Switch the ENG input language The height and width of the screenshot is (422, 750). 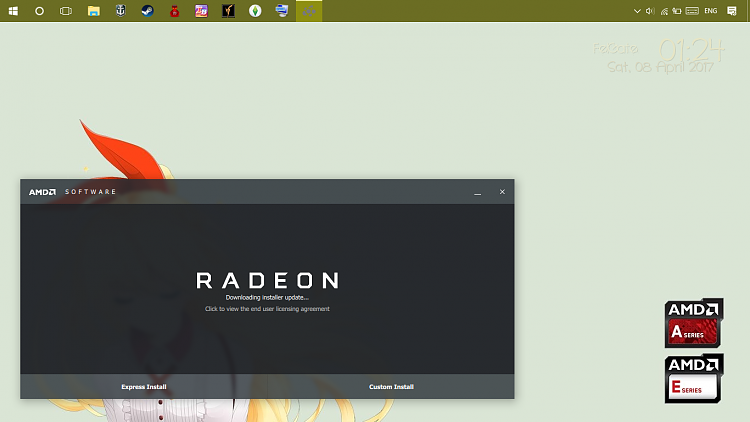point(711,11)
